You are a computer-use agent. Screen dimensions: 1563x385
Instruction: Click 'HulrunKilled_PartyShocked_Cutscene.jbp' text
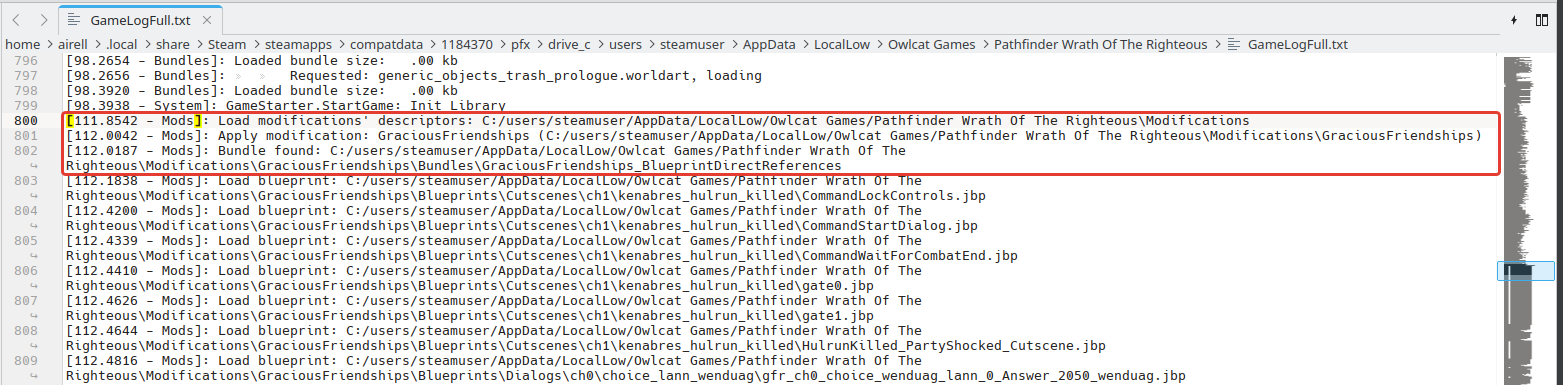point(954,345)
